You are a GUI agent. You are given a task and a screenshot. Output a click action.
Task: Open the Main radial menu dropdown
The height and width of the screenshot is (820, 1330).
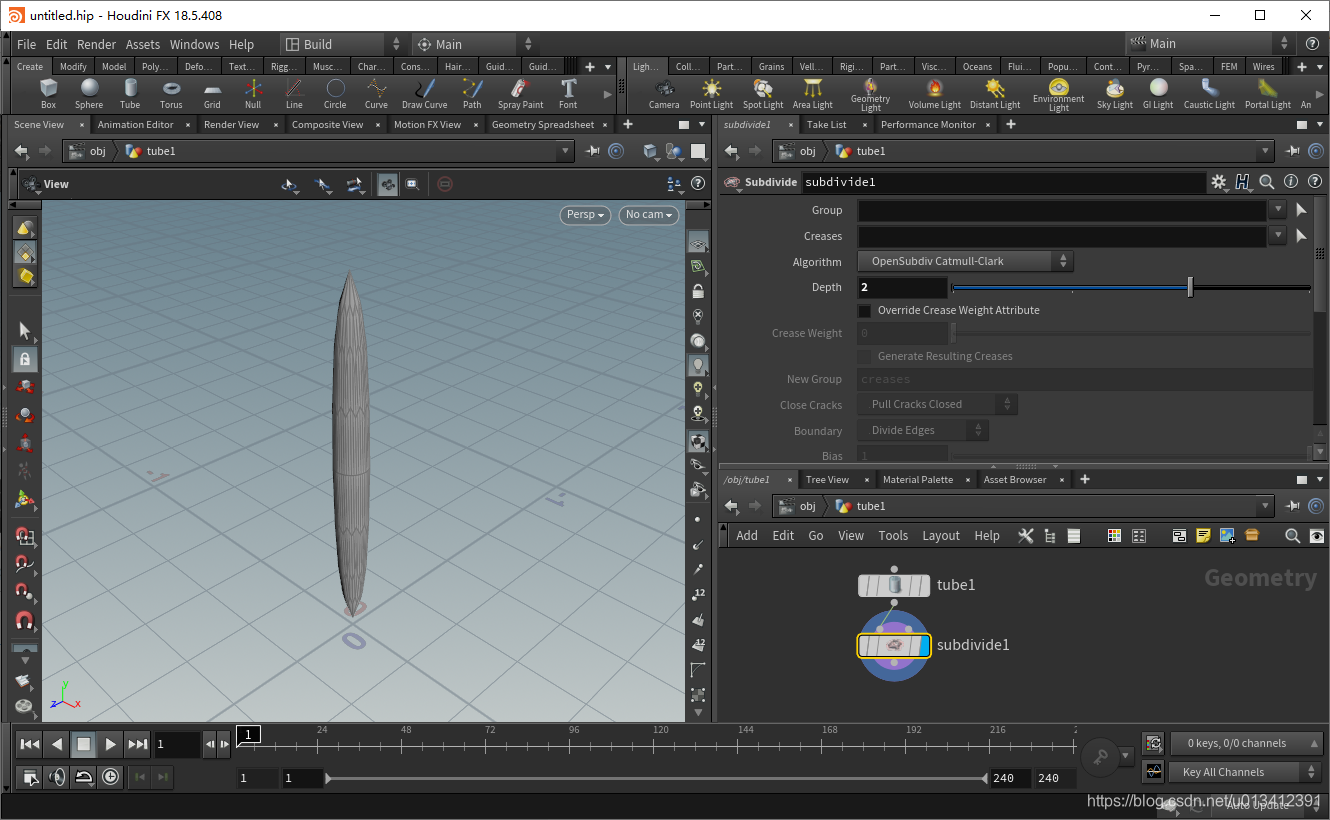[474, 44]
